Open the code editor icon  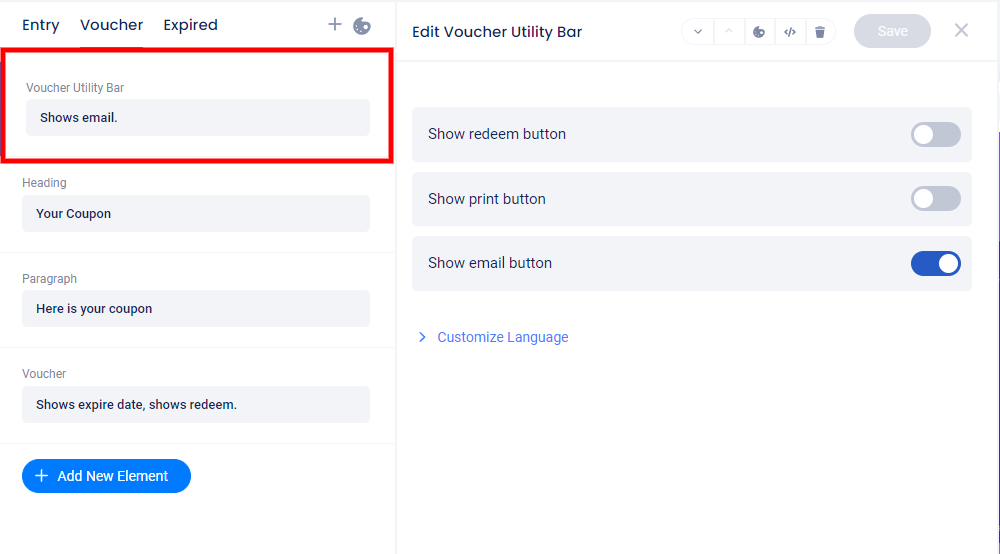790,32
